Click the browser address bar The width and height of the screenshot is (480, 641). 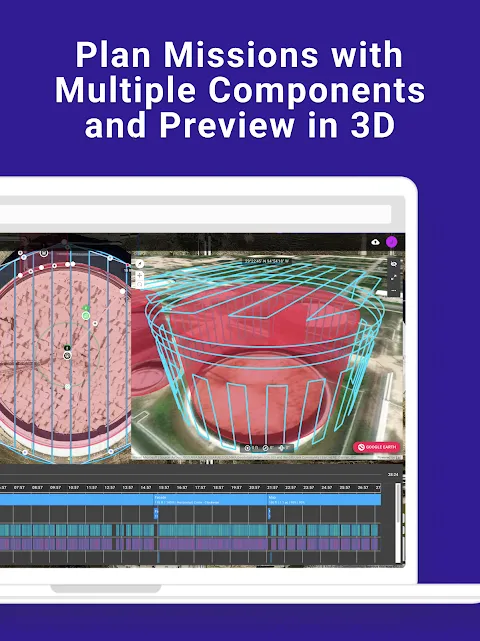195,214
